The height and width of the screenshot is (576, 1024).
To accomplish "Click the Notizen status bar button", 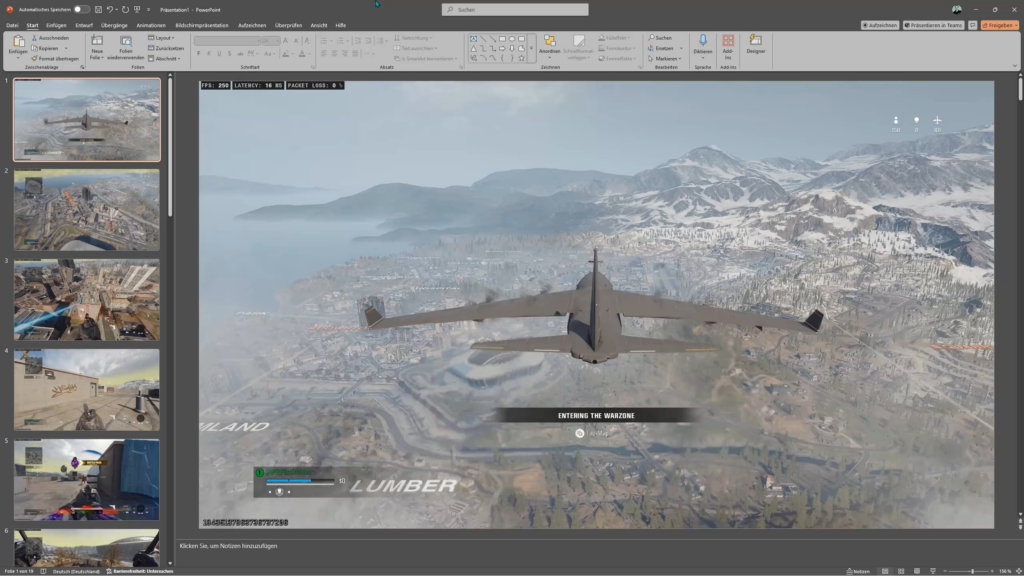I will (858, 571).
